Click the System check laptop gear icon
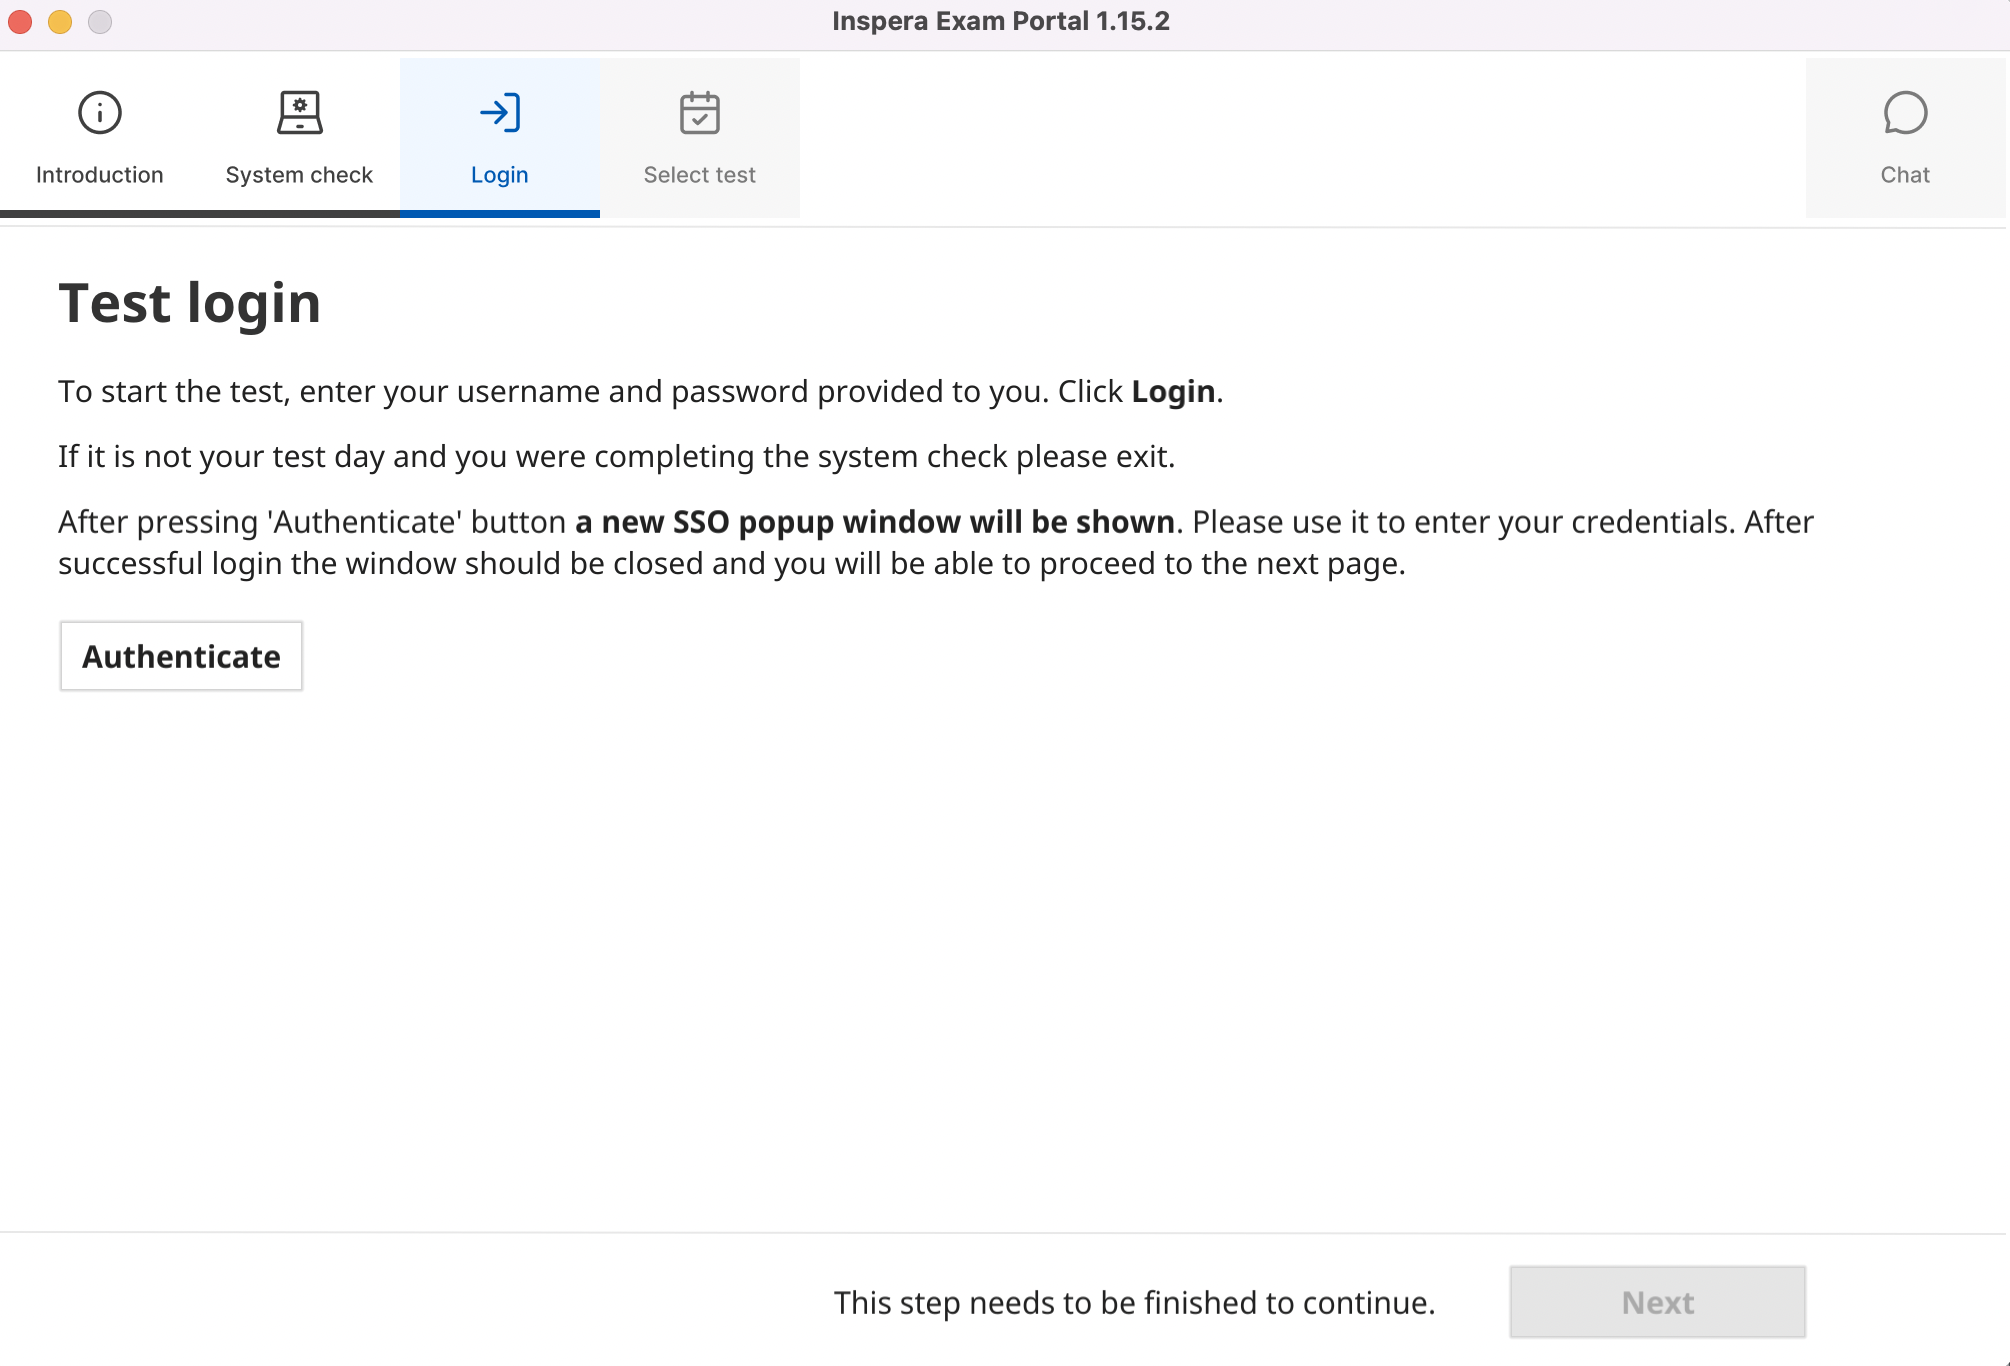This screenshot has height=1366, width=2010. (x=299, y=113)
